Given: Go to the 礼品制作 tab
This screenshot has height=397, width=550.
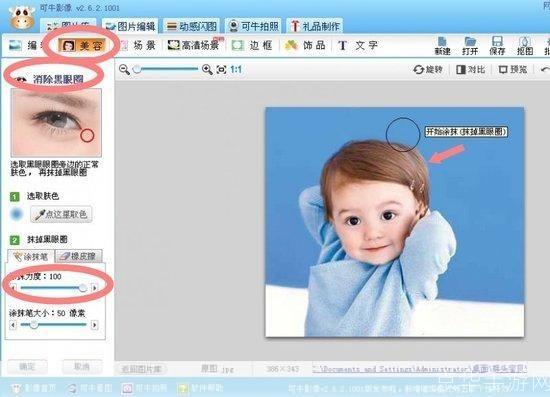Looking at the screenshot, I should [x=314, y=26].
